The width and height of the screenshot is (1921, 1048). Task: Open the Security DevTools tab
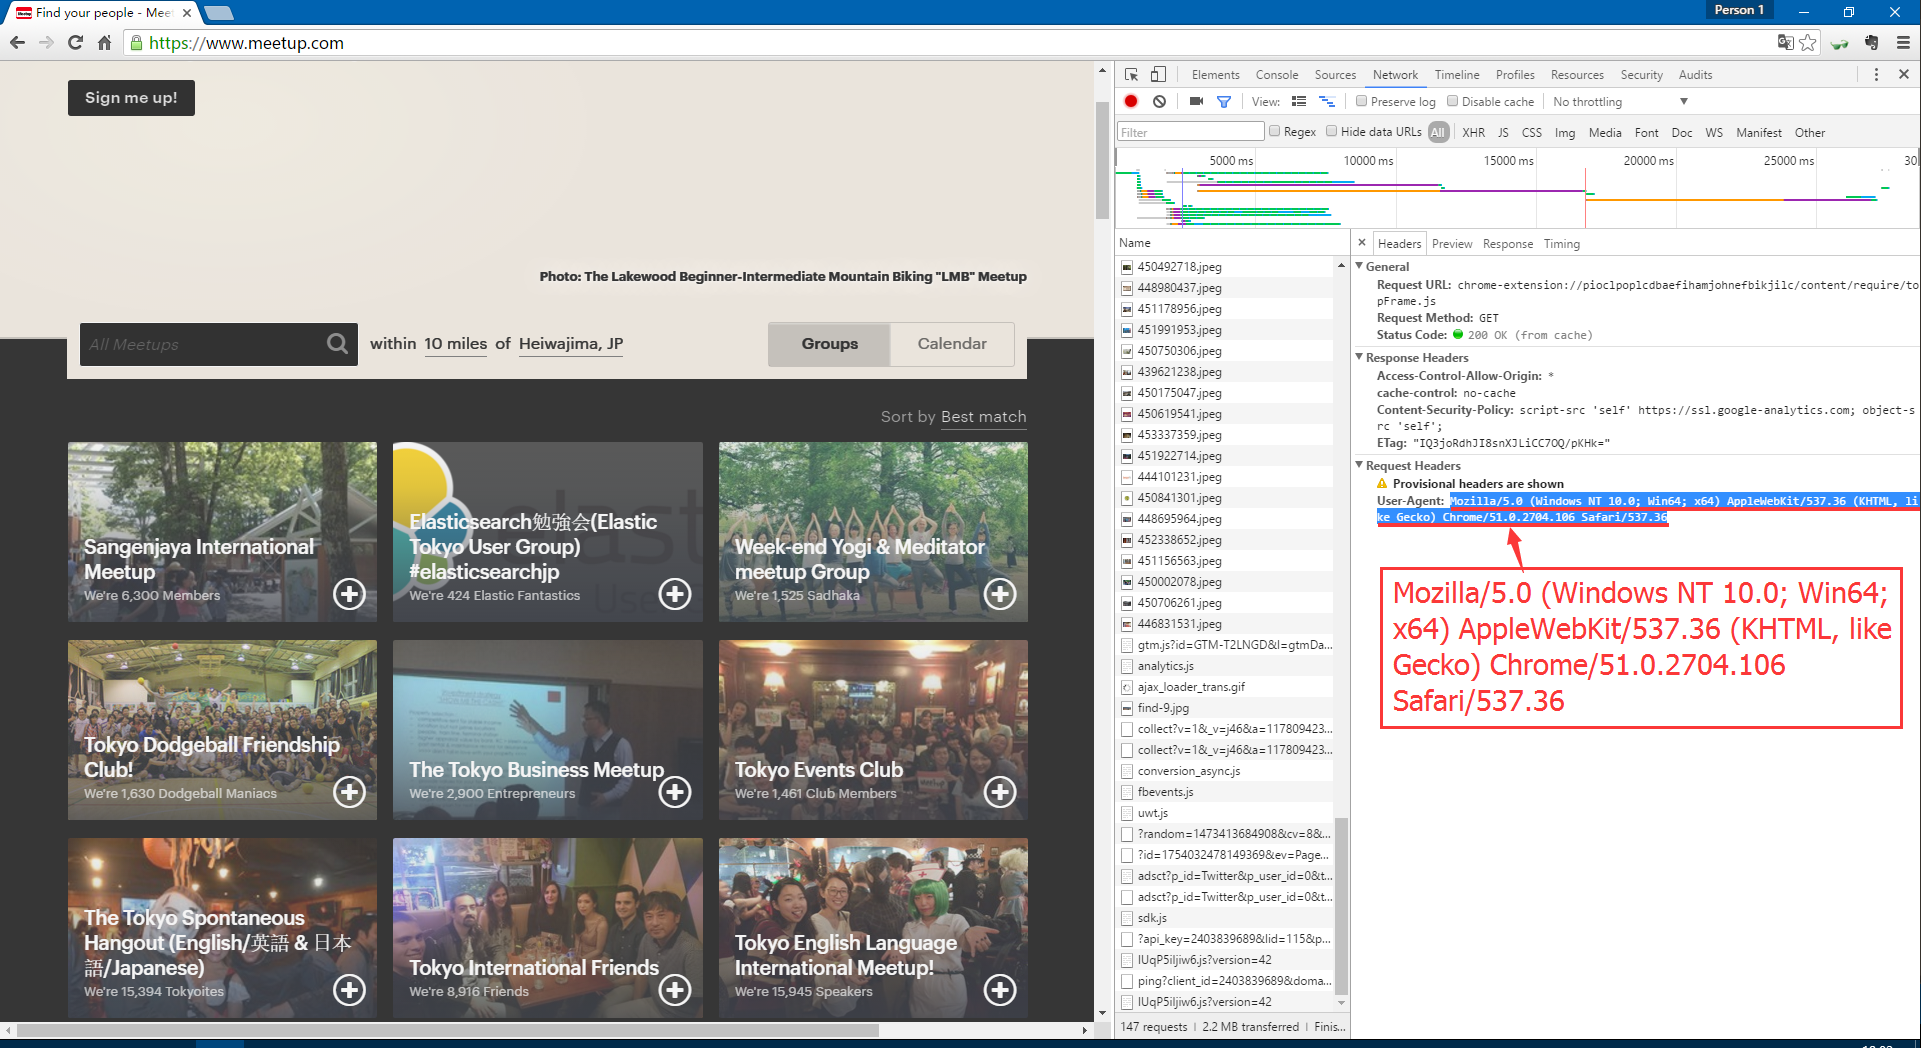click(1641, 75)
